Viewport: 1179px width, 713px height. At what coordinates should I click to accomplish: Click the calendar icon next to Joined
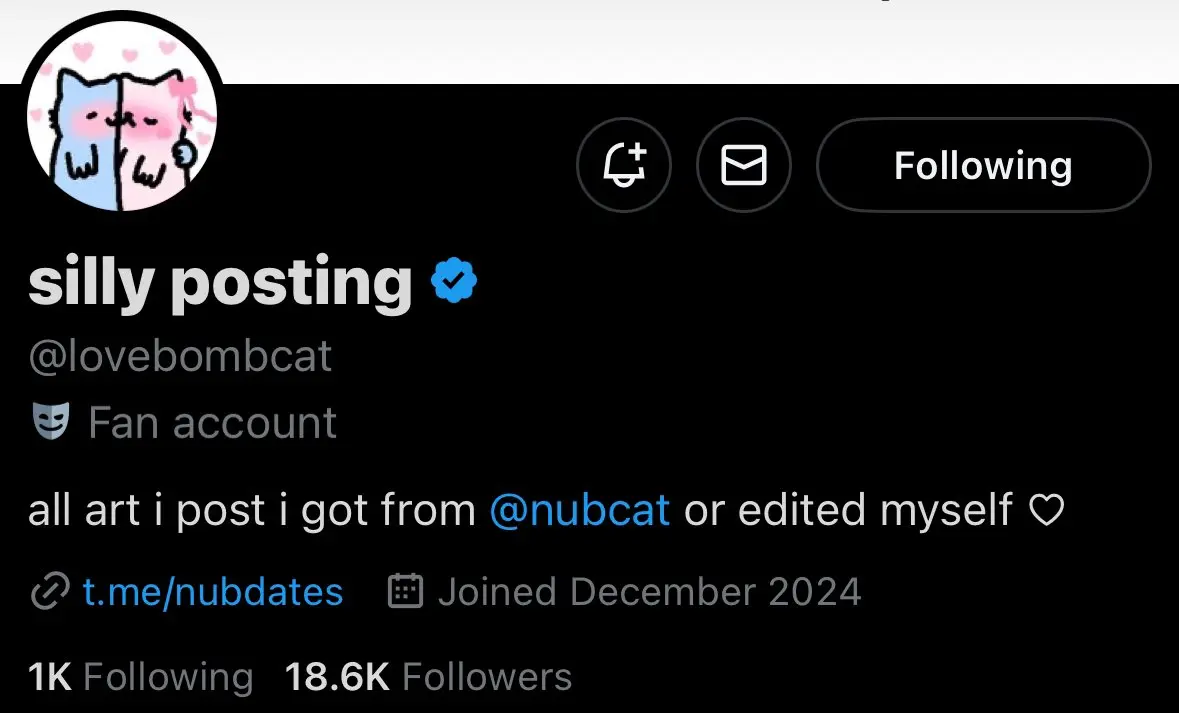405,591
